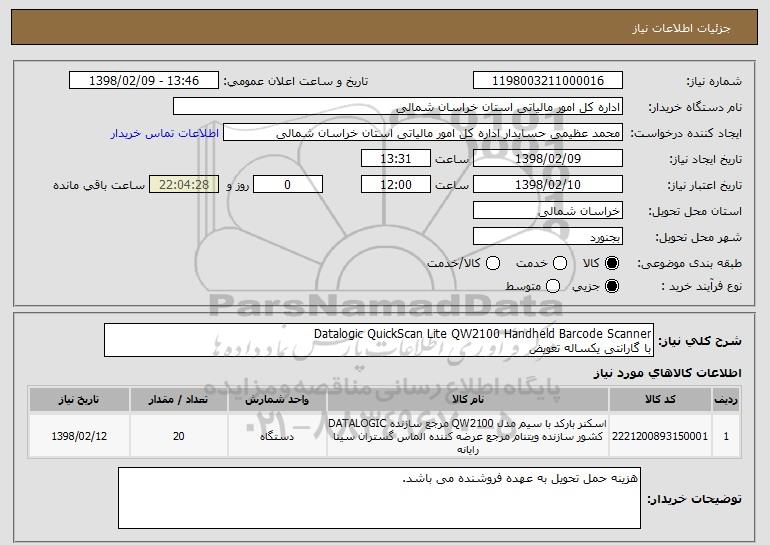
Task: Click the remaining days field showing 0
Action: [x=288, y=185]
